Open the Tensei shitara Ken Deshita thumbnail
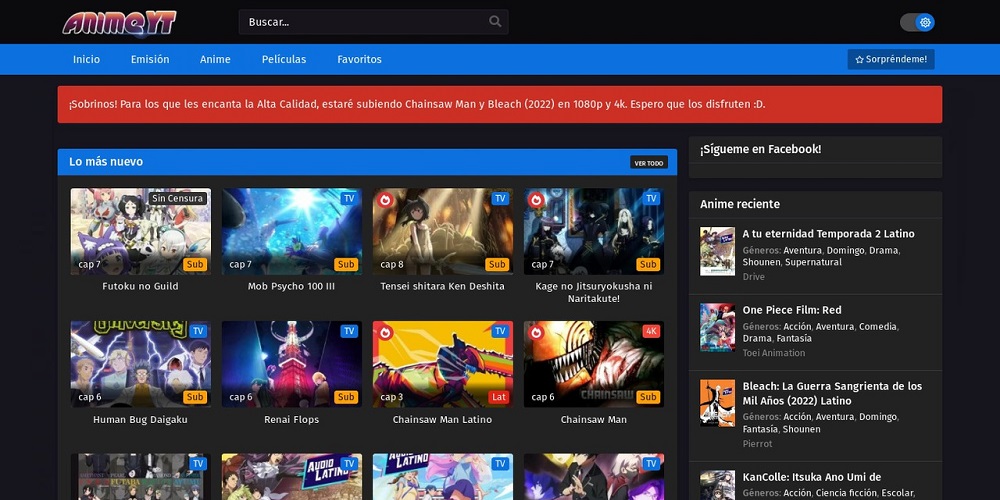 click(443, 232)
